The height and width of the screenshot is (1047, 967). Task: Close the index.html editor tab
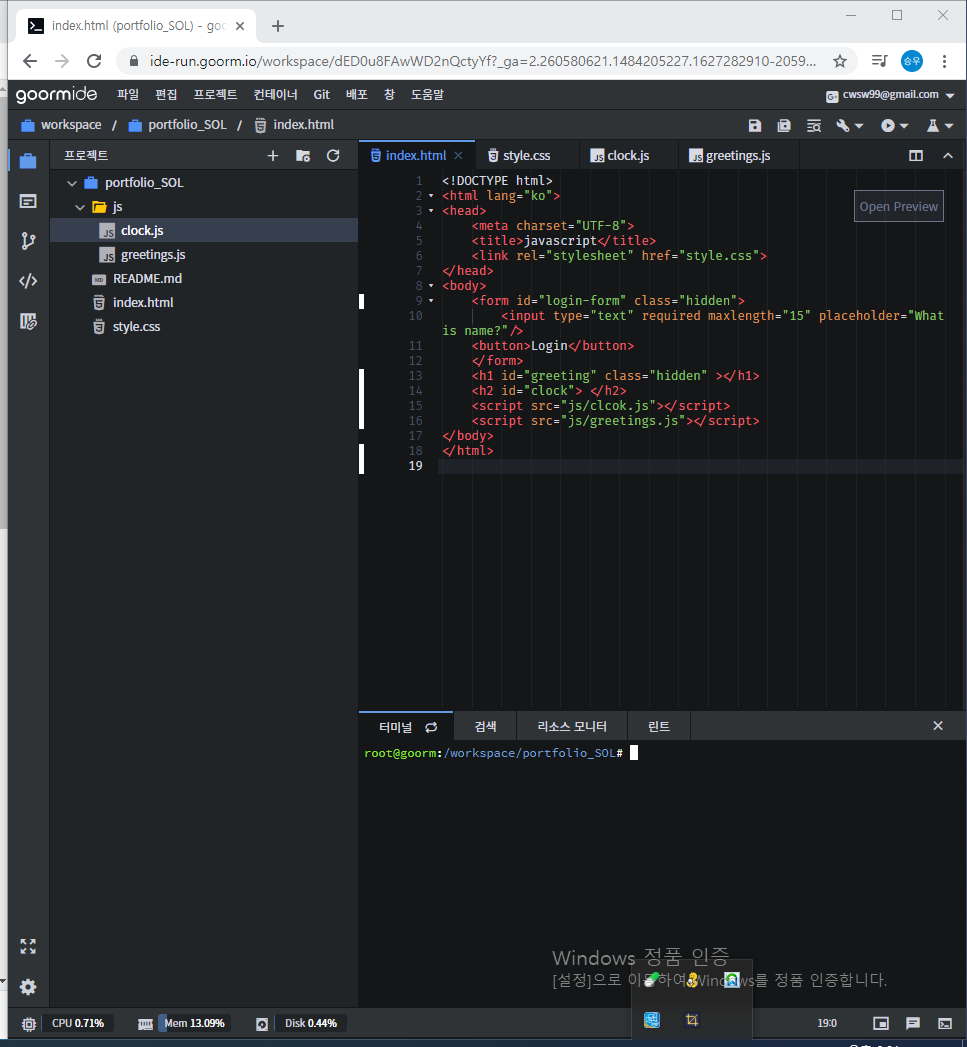[x=458, y=156]
